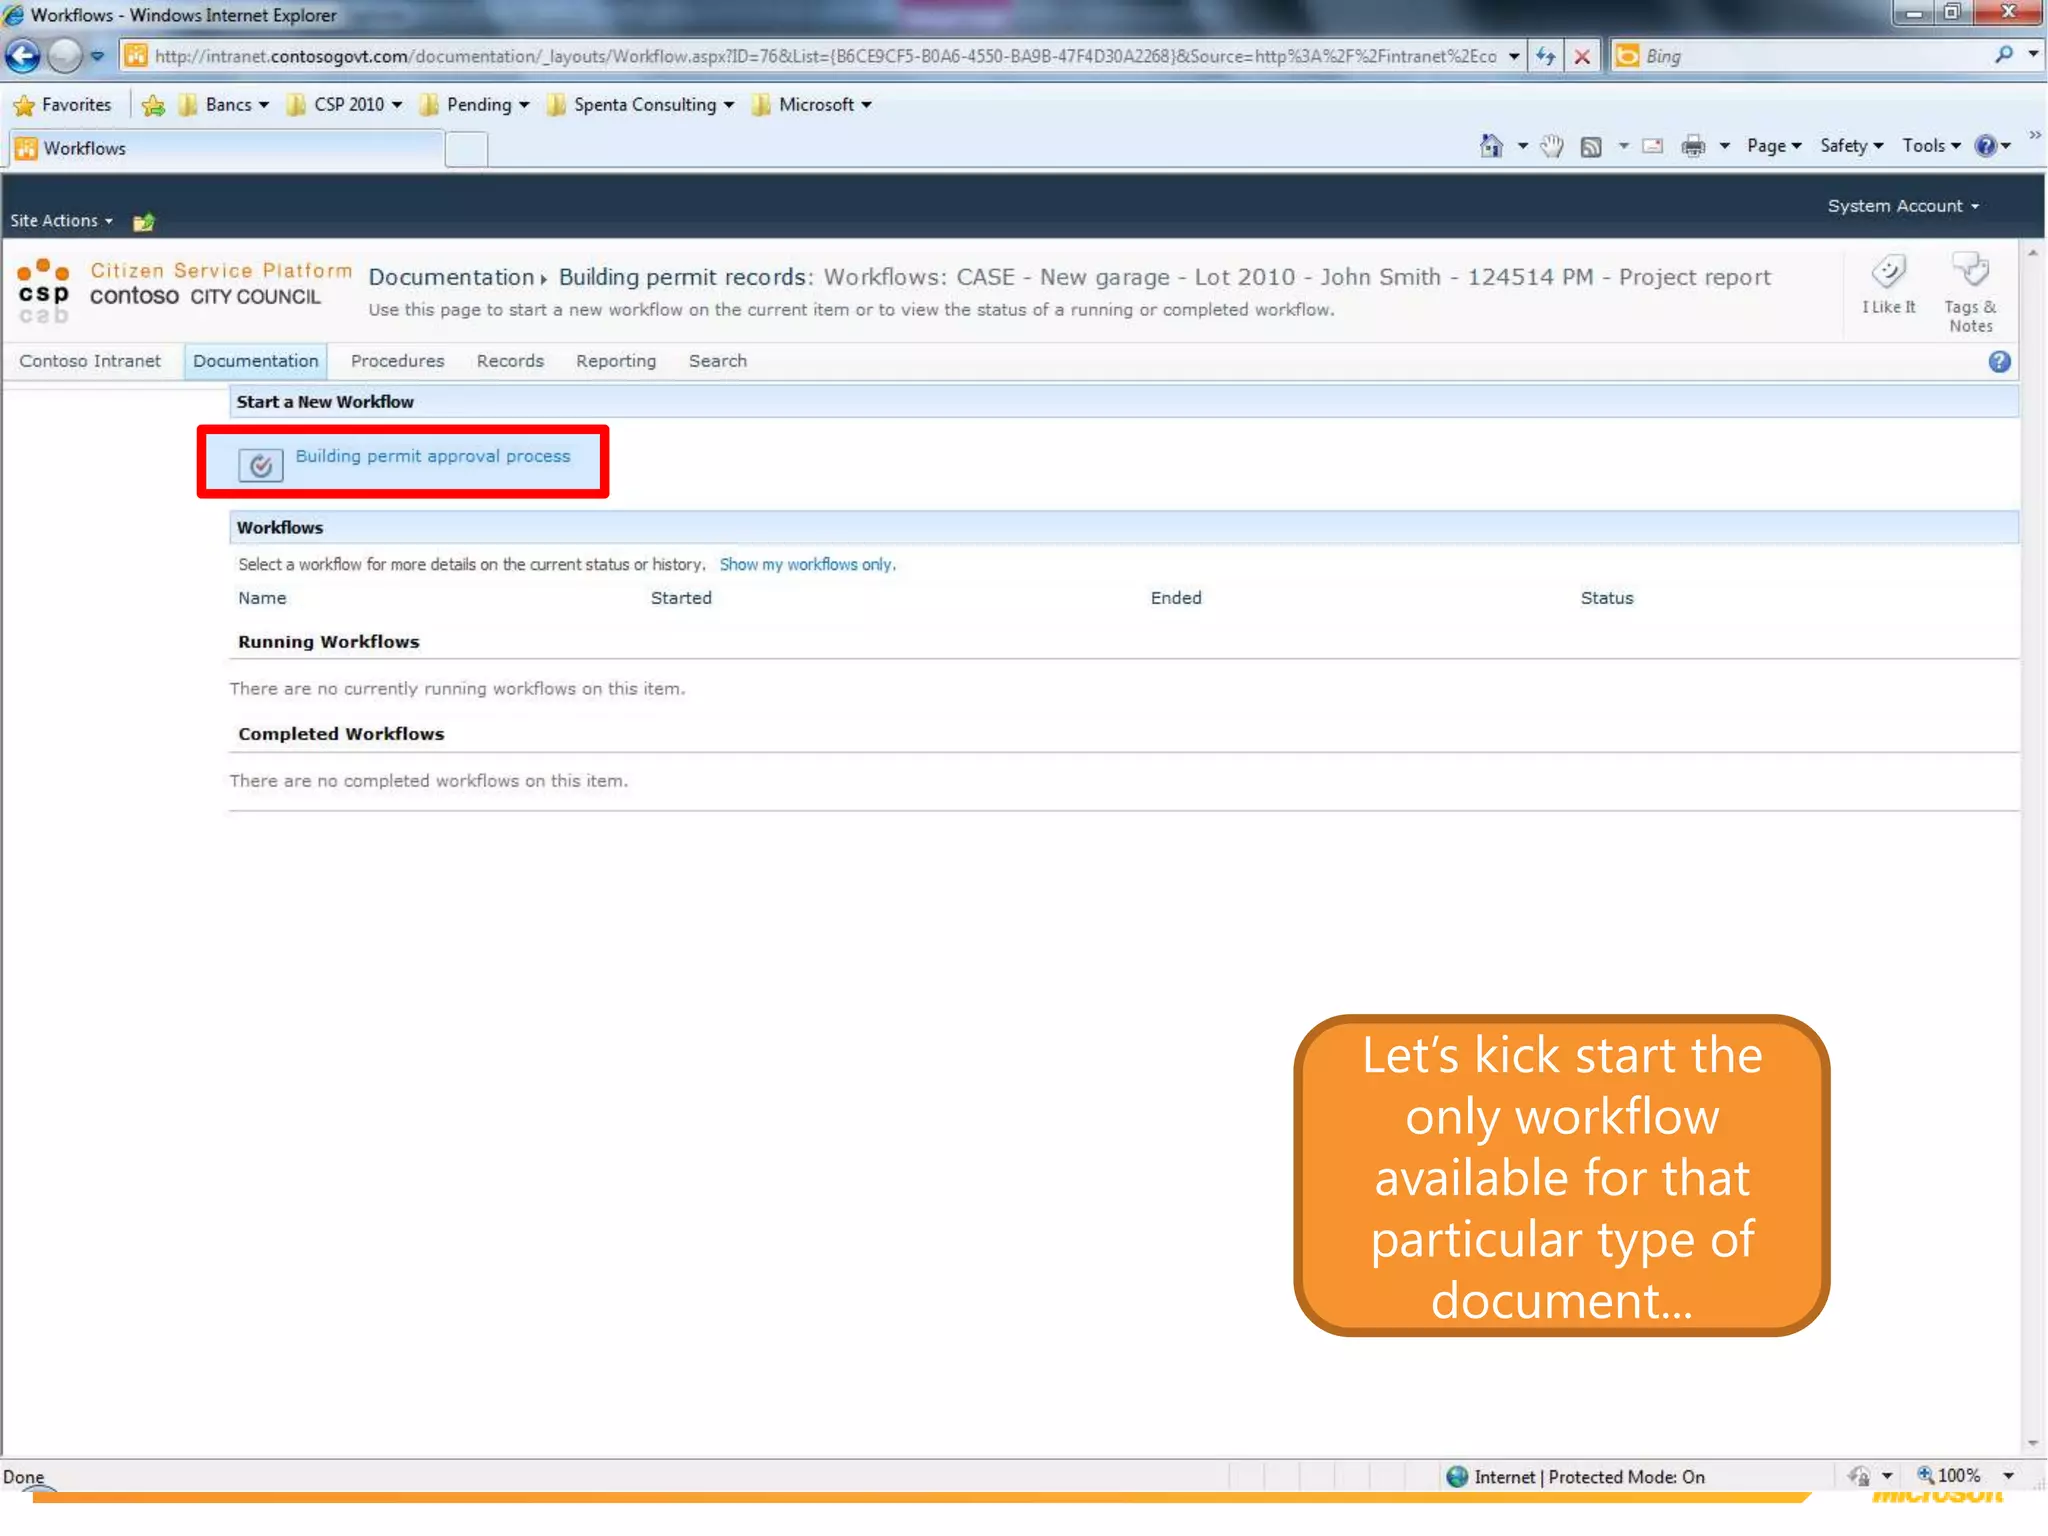Image resolution: width=2048 pixels, height=1536 pixels.
Task: Click the Read mail envelope icon
Action: click(x=1653, y=146)
